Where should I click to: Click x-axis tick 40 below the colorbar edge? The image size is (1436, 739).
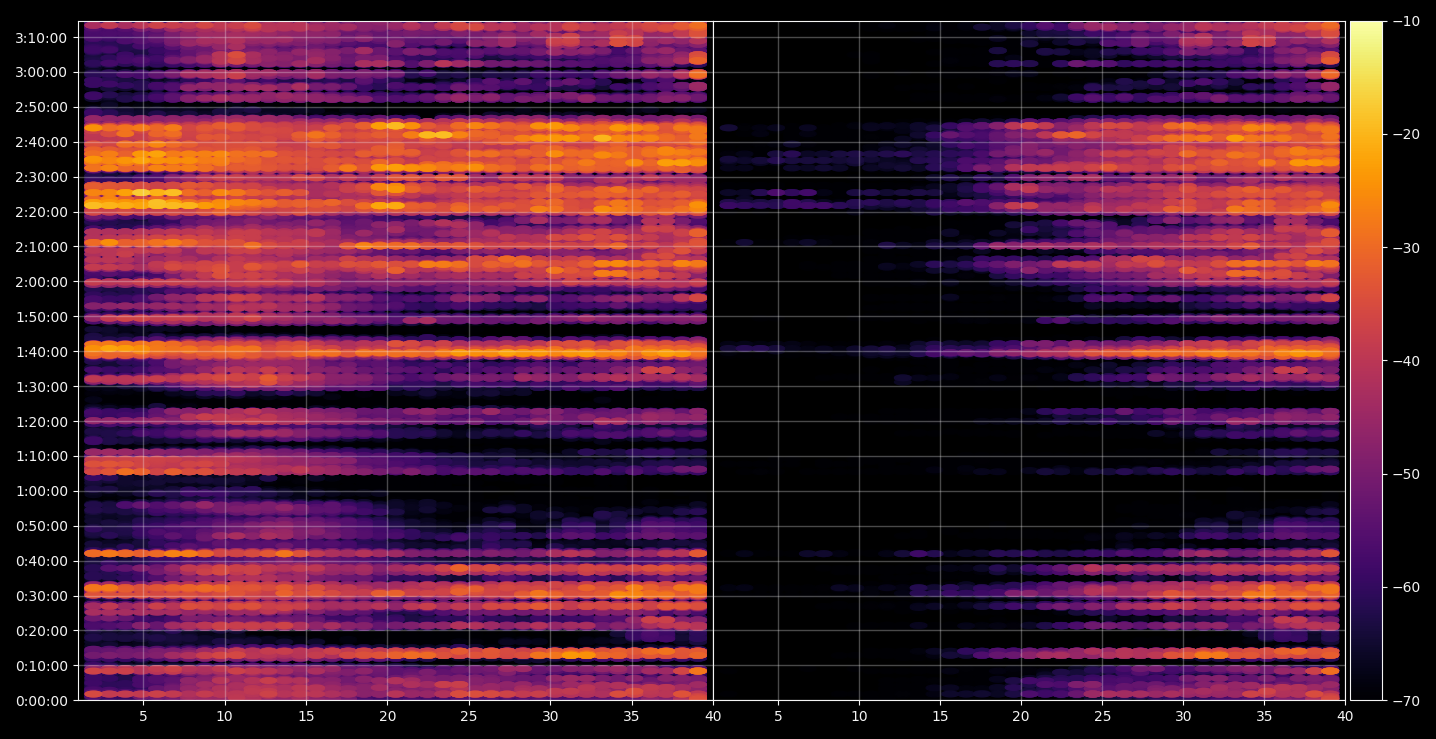click(1345, 717)
